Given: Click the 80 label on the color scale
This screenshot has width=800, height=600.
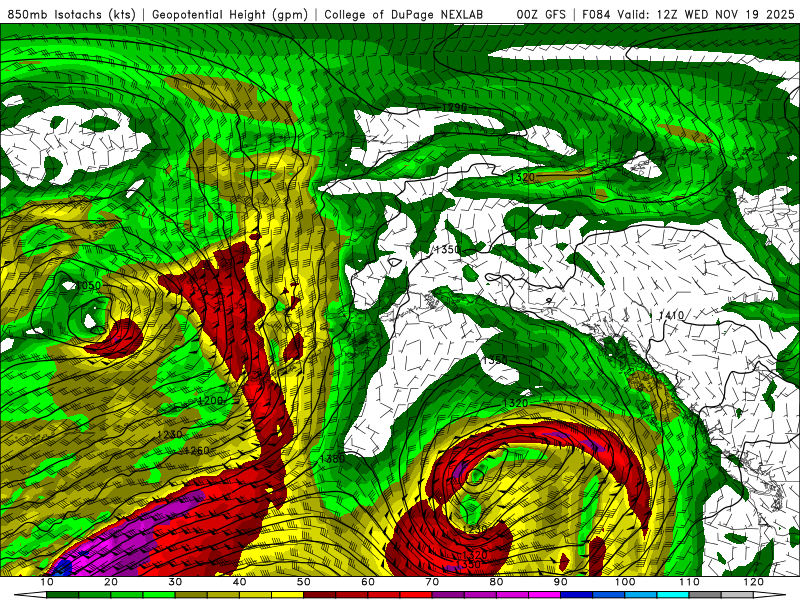Looking at the screenshot, I should [x=496, y=582].
